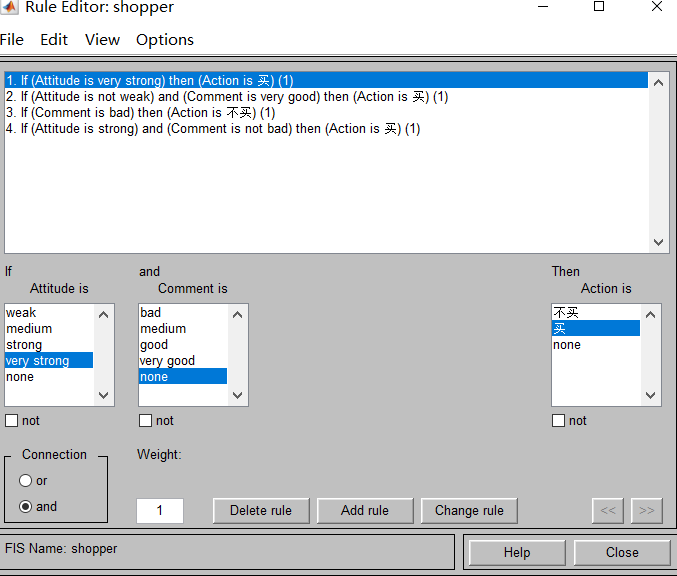Click Action list scroll up arrow

(x=651, y=314)
